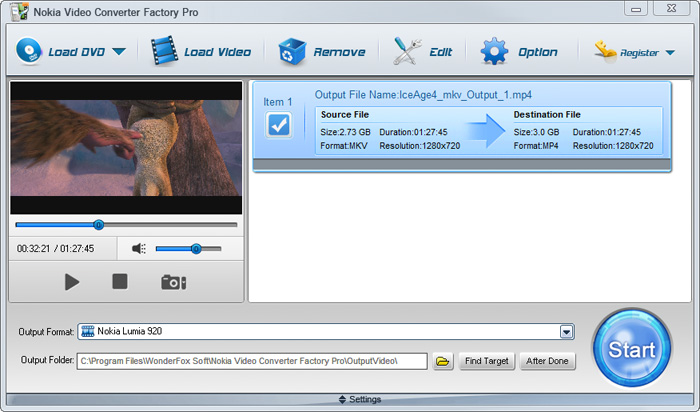Play the preview video
The image size is (700, 412).
click(71, 282)
